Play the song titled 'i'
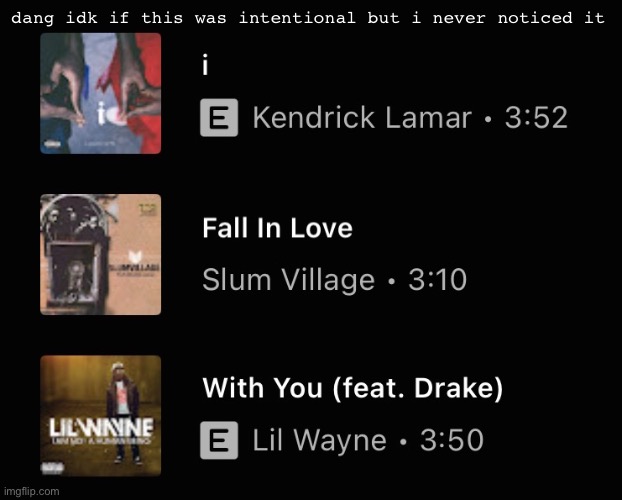 (205, 65)
